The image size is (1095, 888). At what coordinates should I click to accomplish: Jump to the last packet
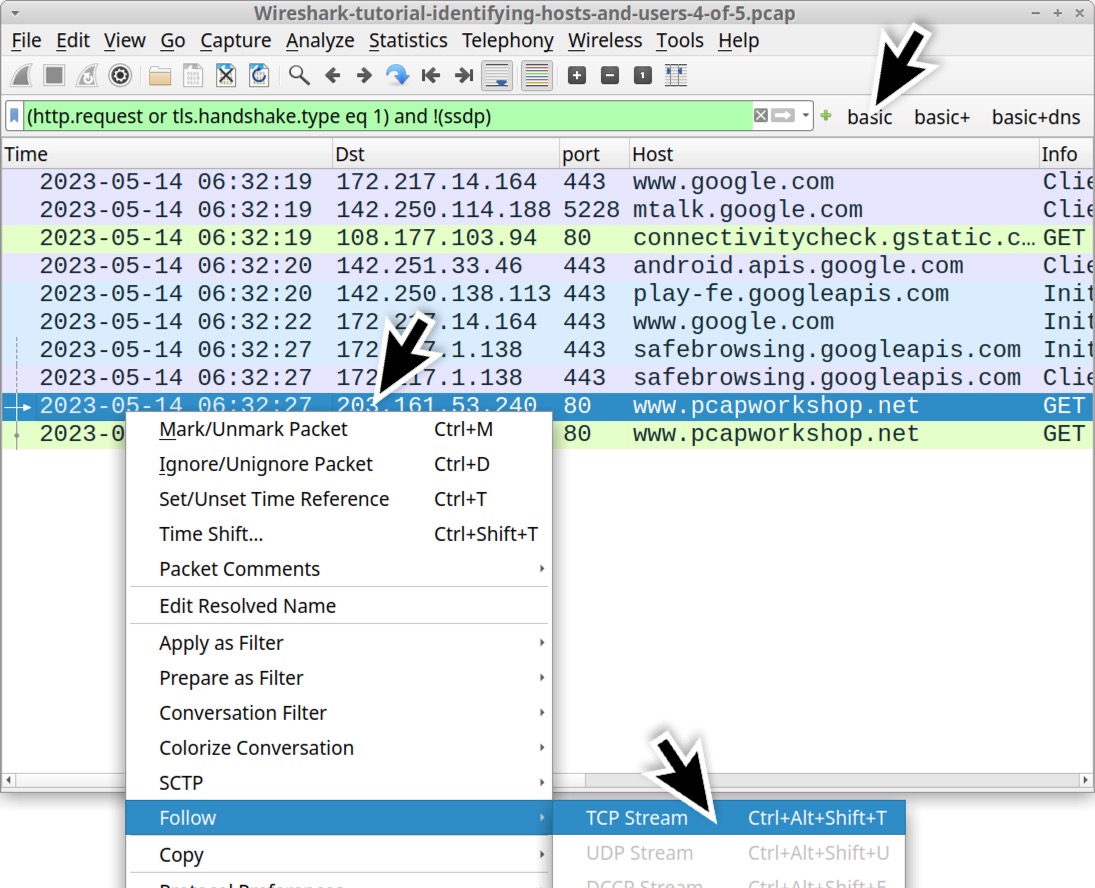(x=464, y=75)
